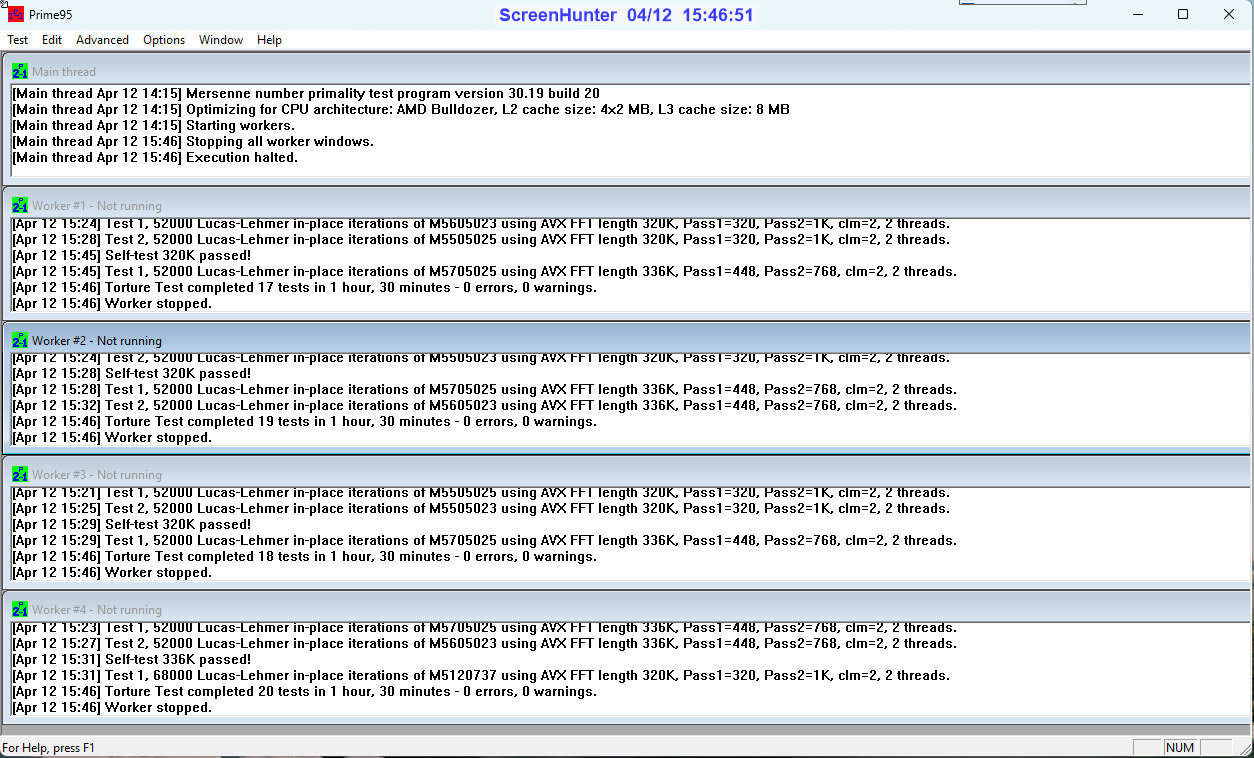Click Worker #2 'Worker stopped.' line
The height and width of the screenshot is (758, 1254).
point(112,438)
